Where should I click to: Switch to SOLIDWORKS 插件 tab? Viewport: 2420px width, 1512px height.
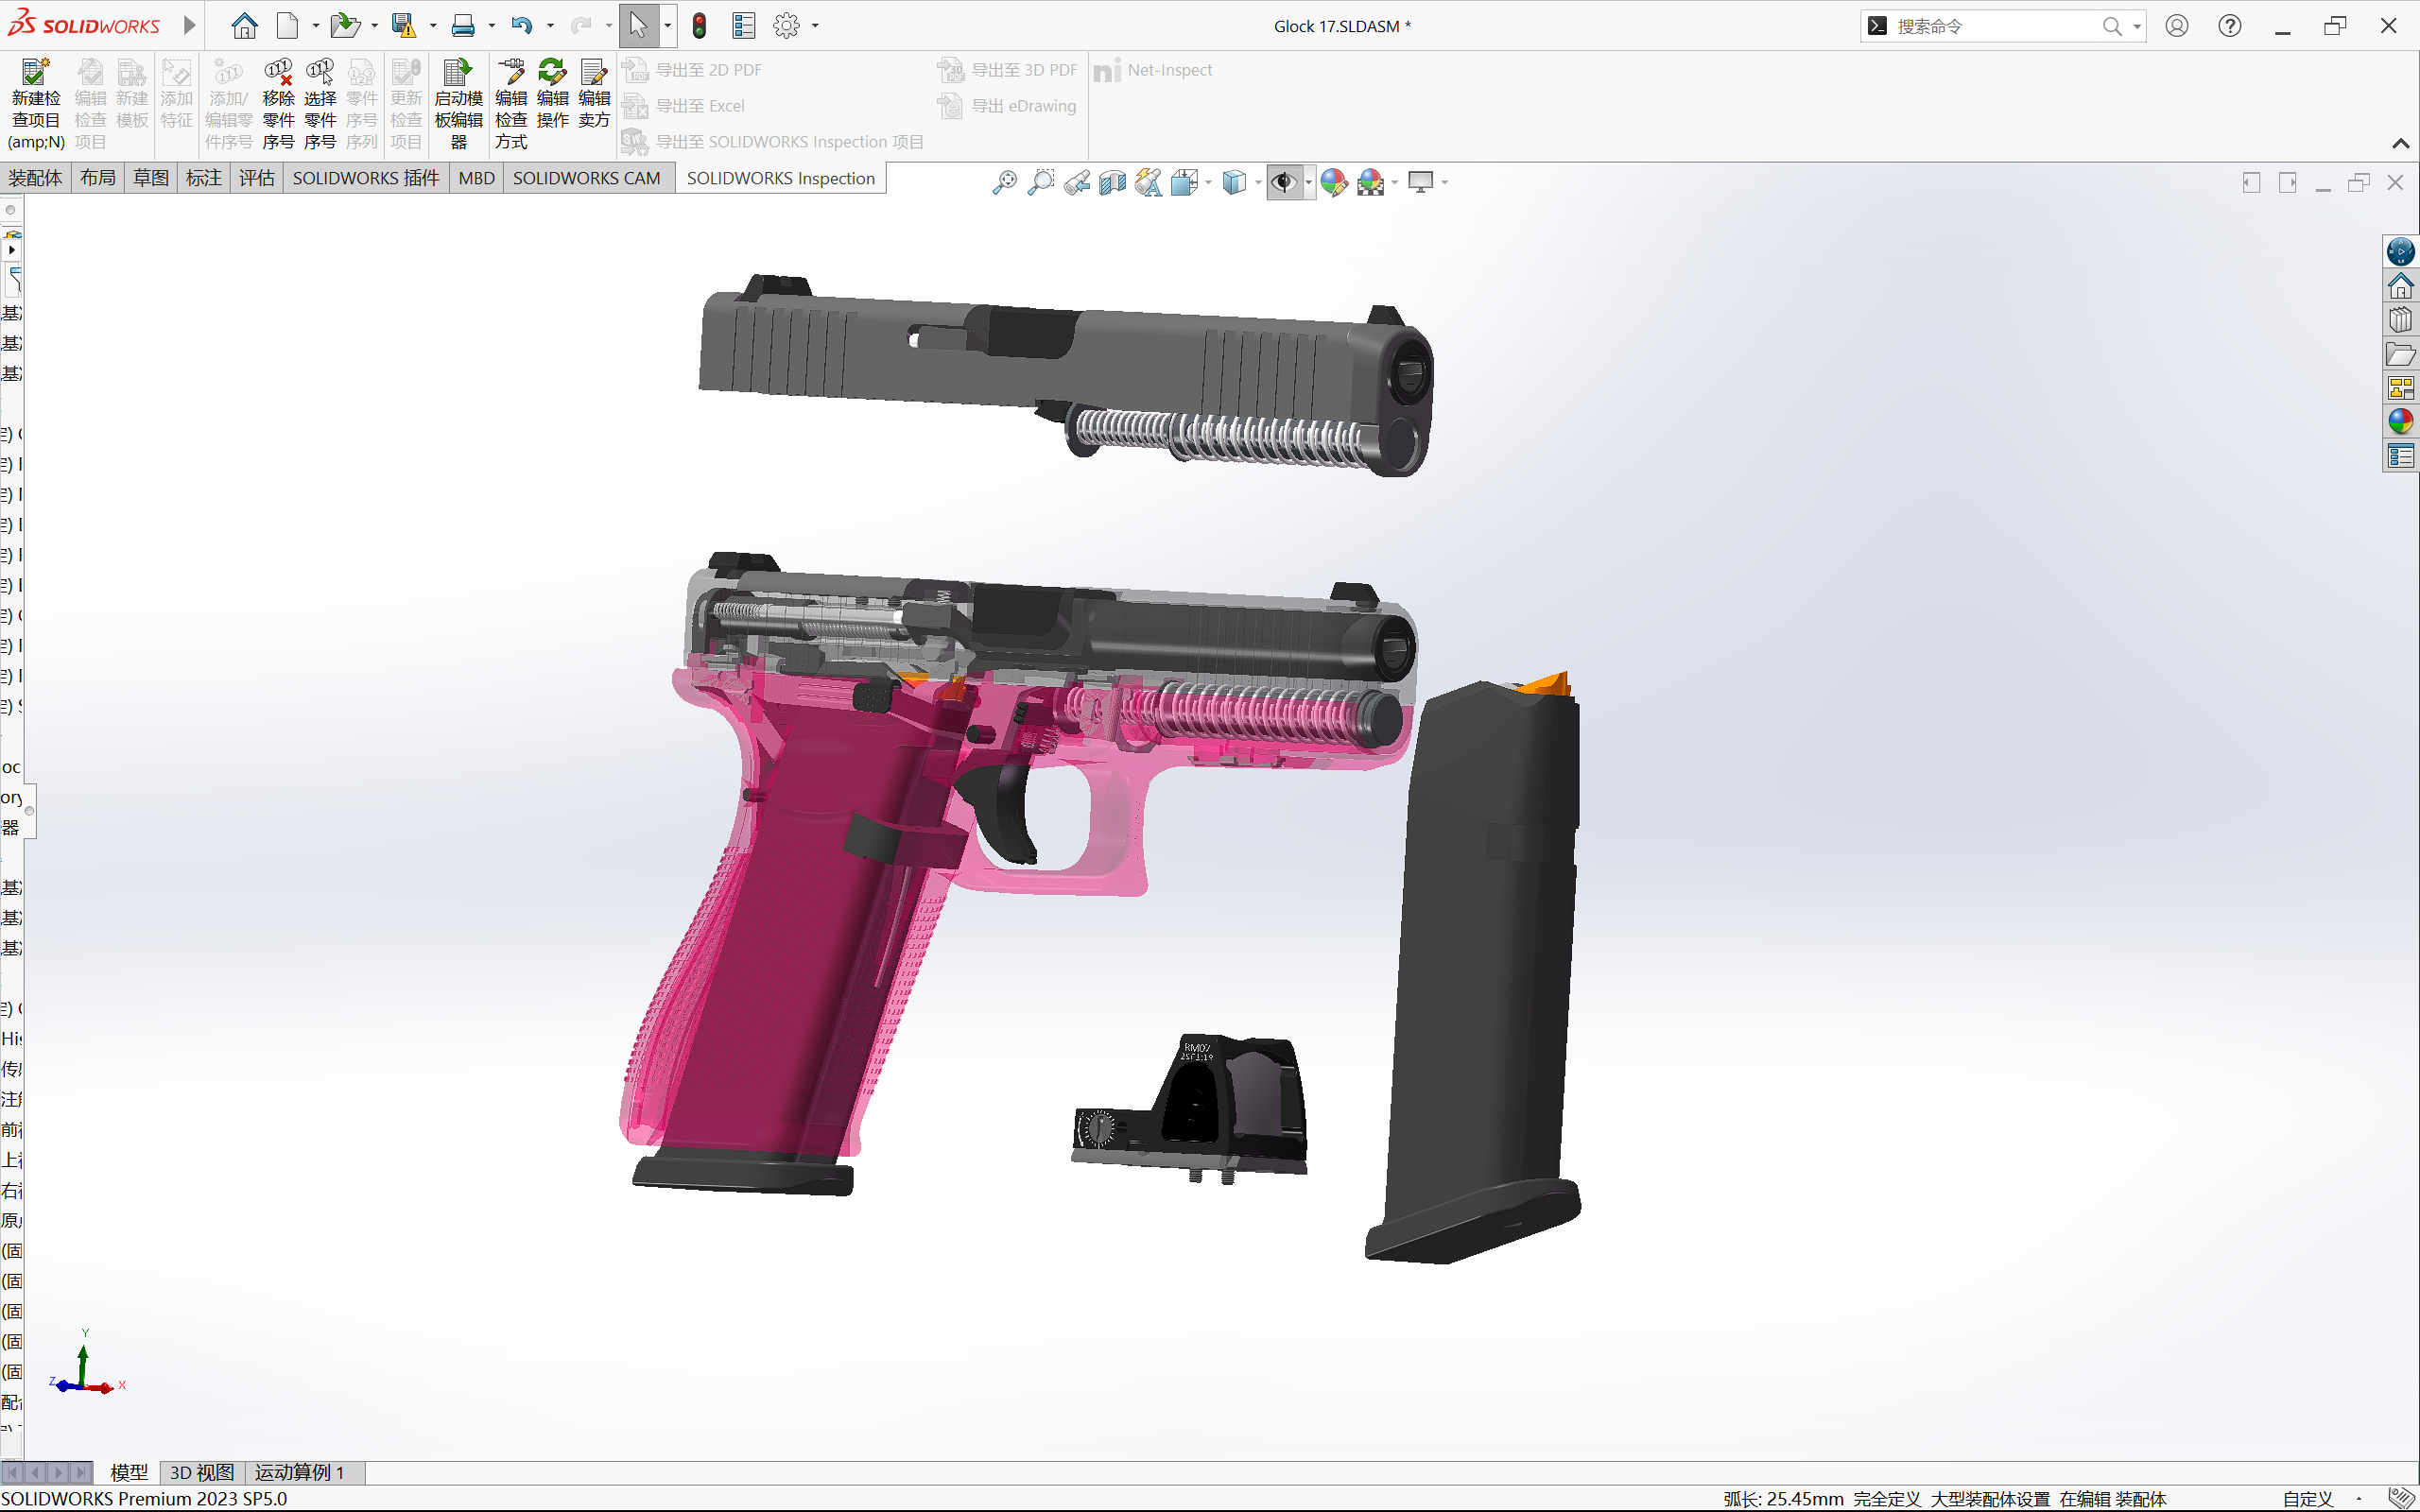(x=366, y=178)
